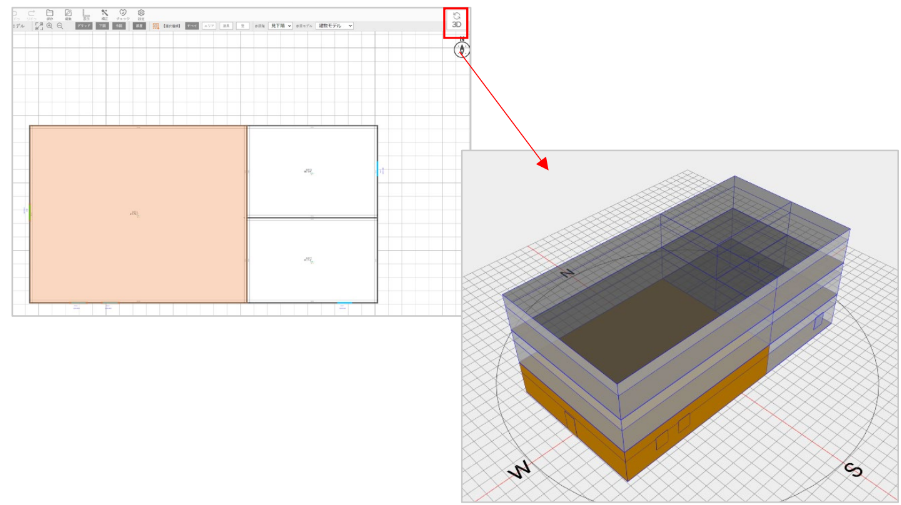Zoom out with the minus magnifier
The width and height of the screenshot is (901, 505).
(x=60, y=26)
